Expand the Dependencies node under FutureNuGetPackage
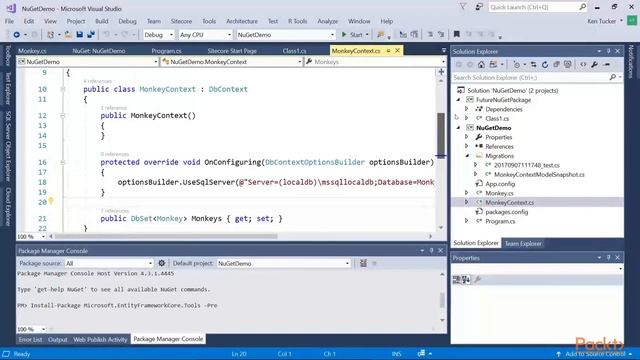 point(467,109)
